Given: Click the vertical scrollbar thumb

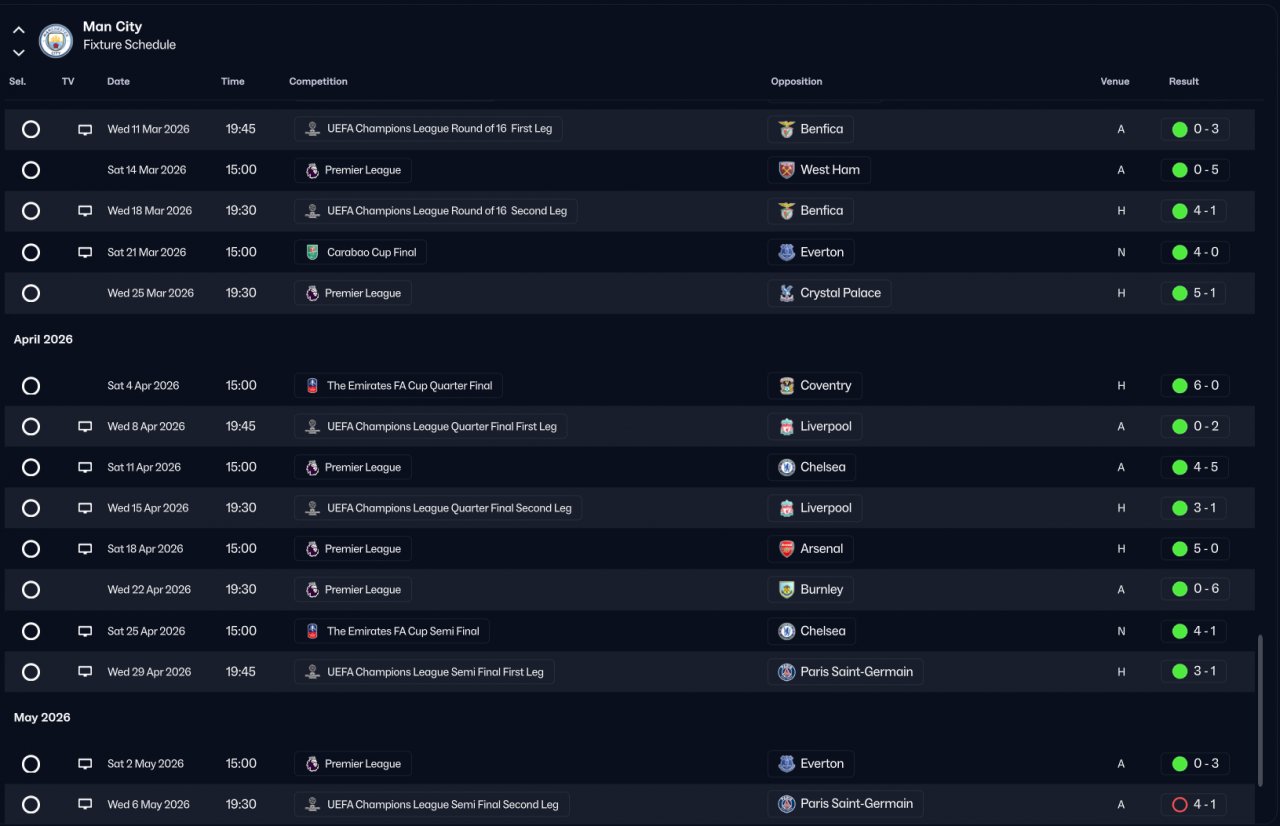Looking at the screenshot, I should 1260,710.
